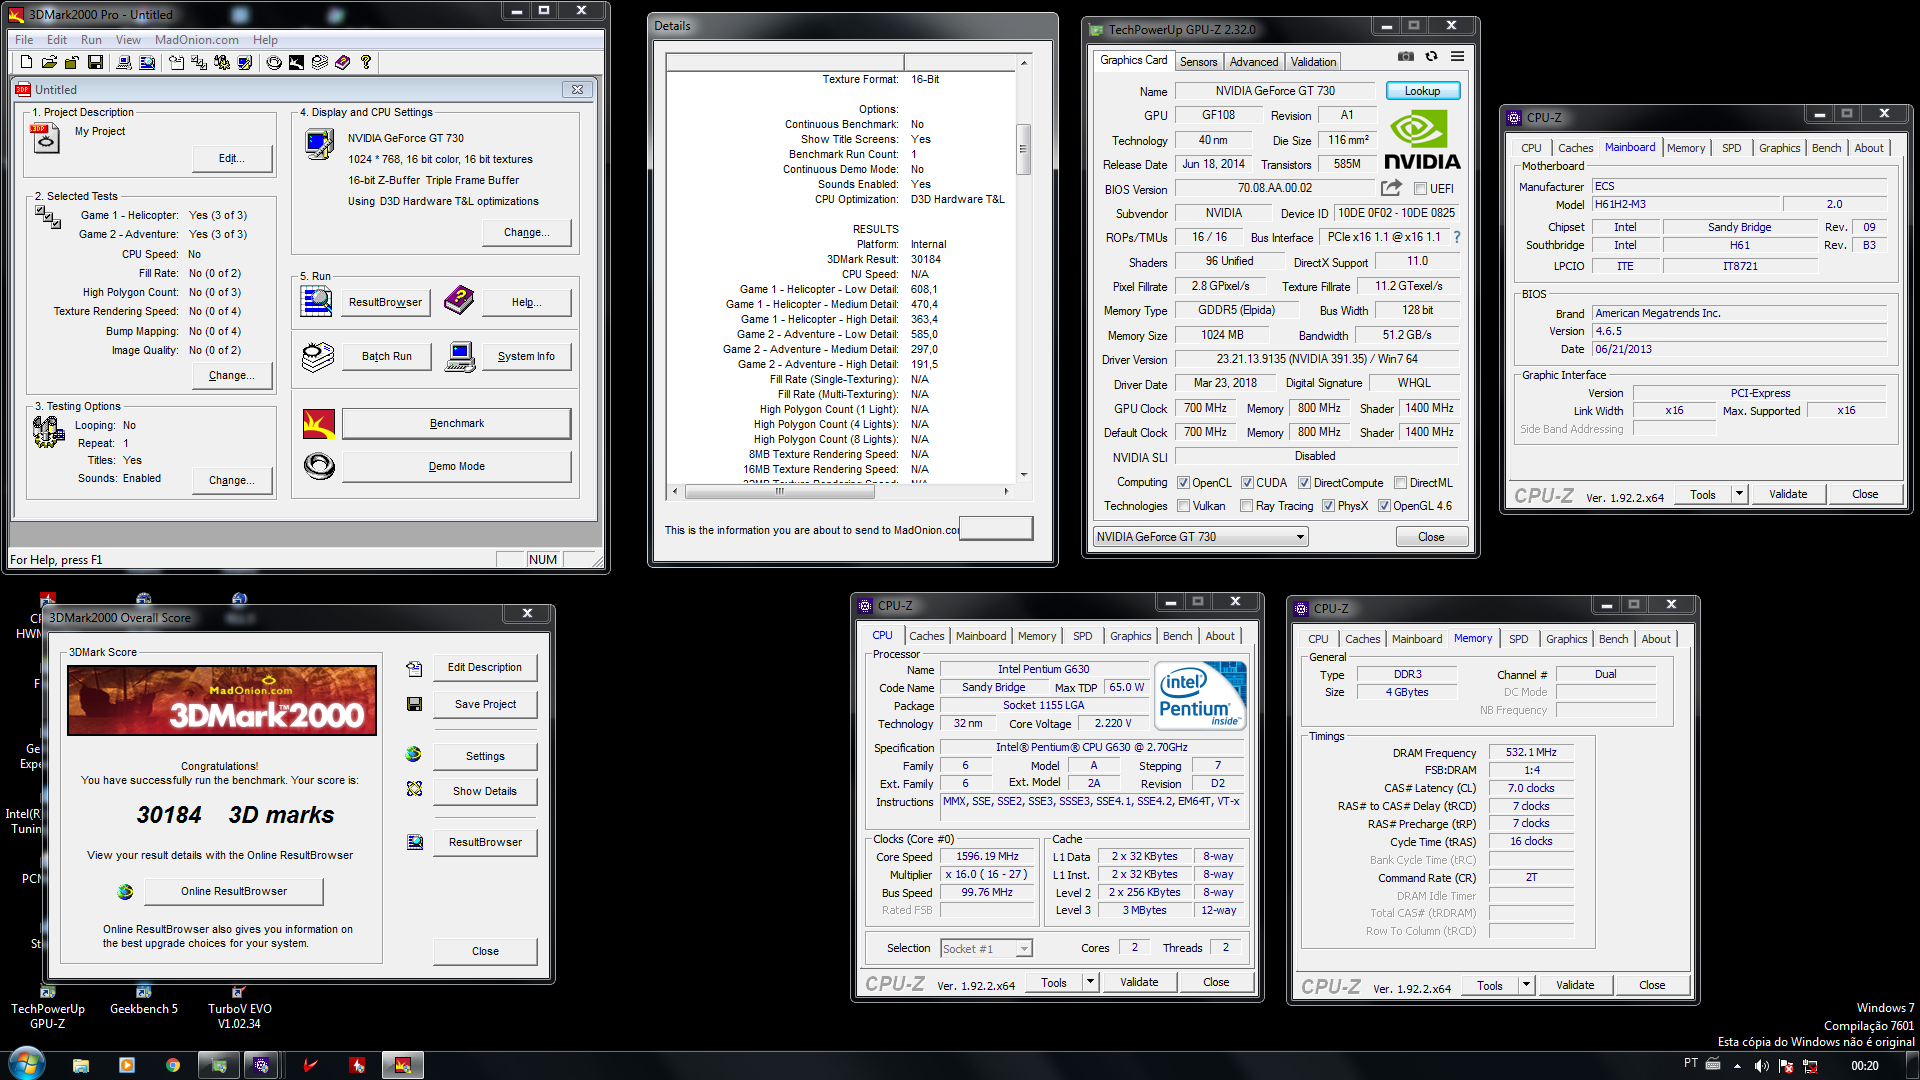Click Validate in the CPU-Z Mainboard window
The image size is (1920, 1080).
(1787, 494)
